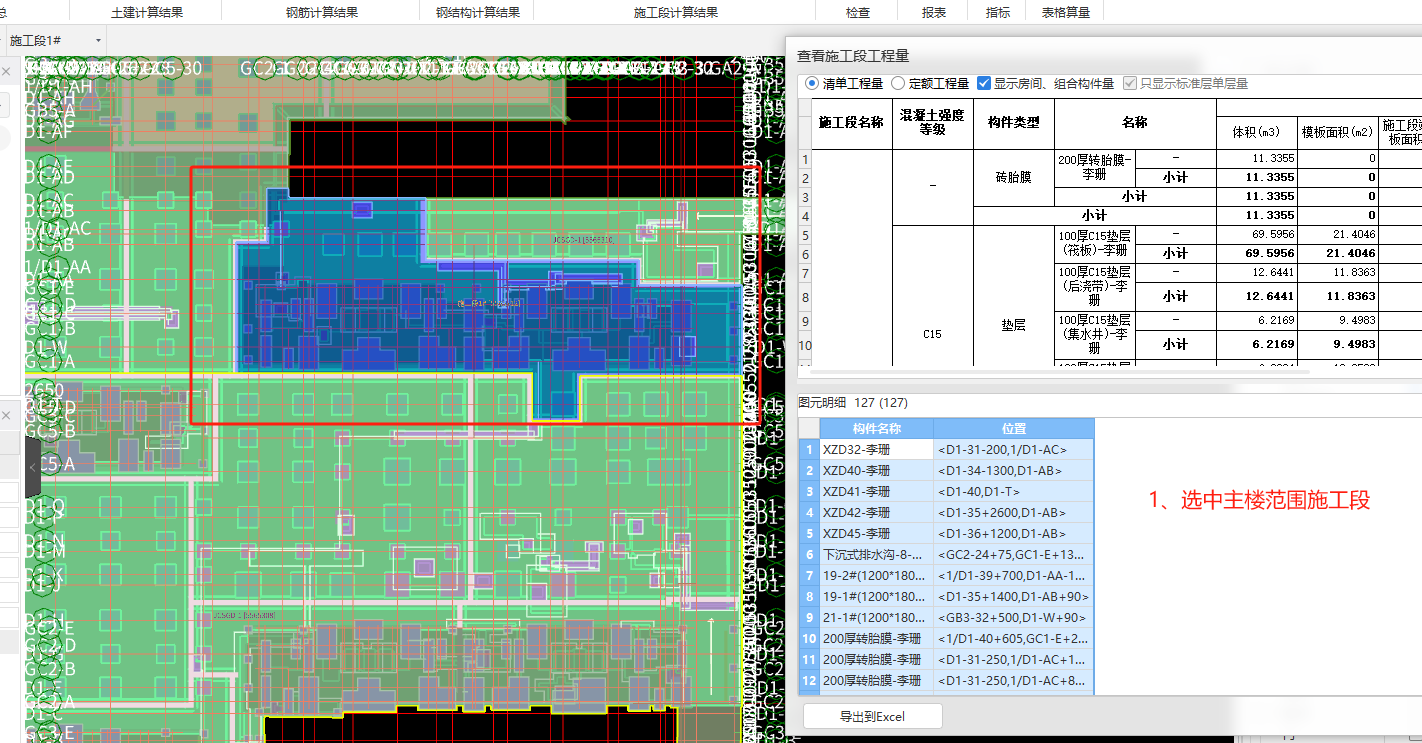Select the 定额工程量 radio button
This screenshot has height=743, width=1422.
(x=897, y=83)
